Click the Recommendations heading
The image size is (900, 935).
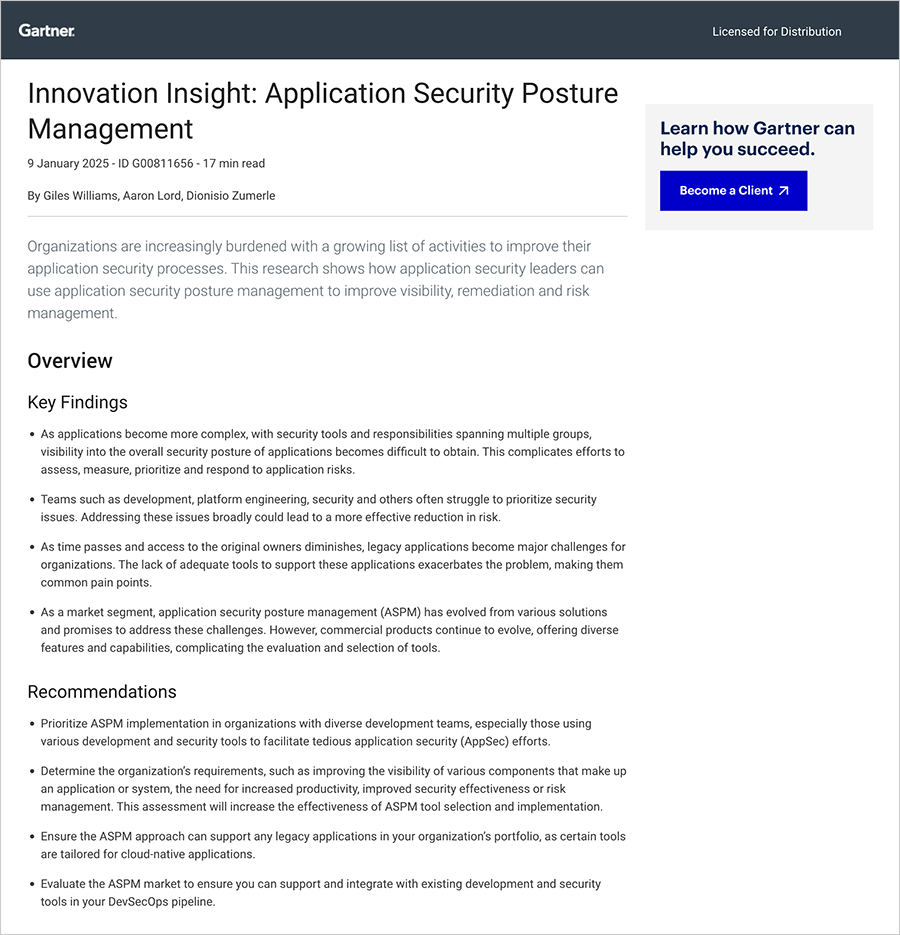pos(102,691)
